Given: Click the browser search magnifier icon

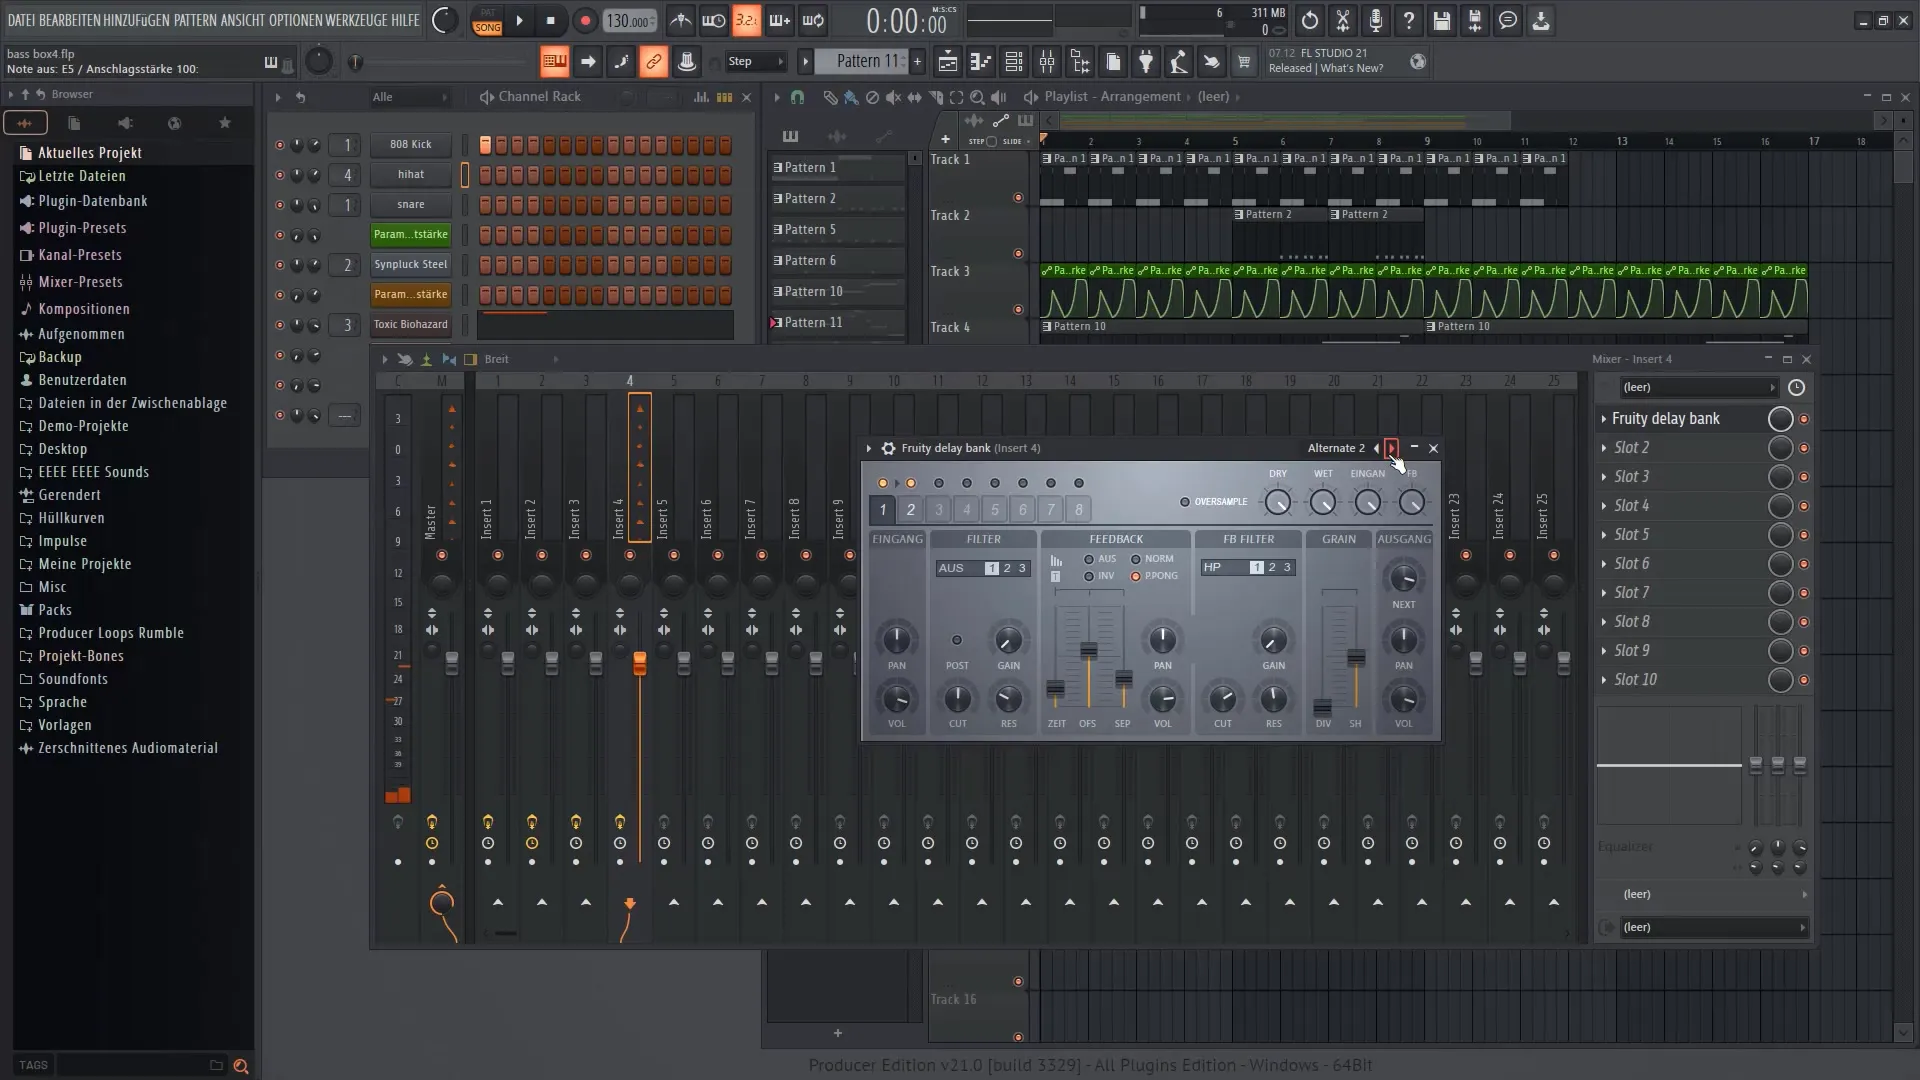Looking at the screenshot, I should [x=240, y=1066].
